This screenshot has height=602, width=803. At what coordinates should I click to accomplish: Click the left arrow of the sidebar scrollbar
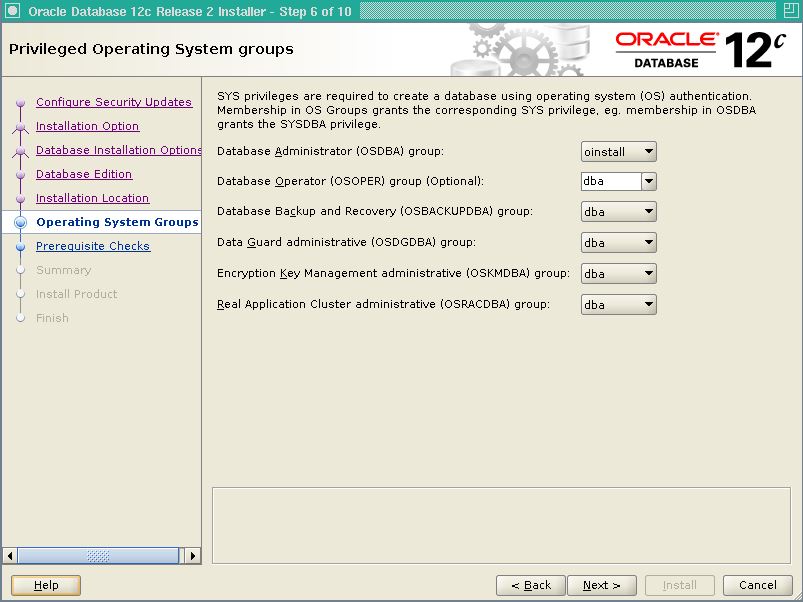[10, 555]
